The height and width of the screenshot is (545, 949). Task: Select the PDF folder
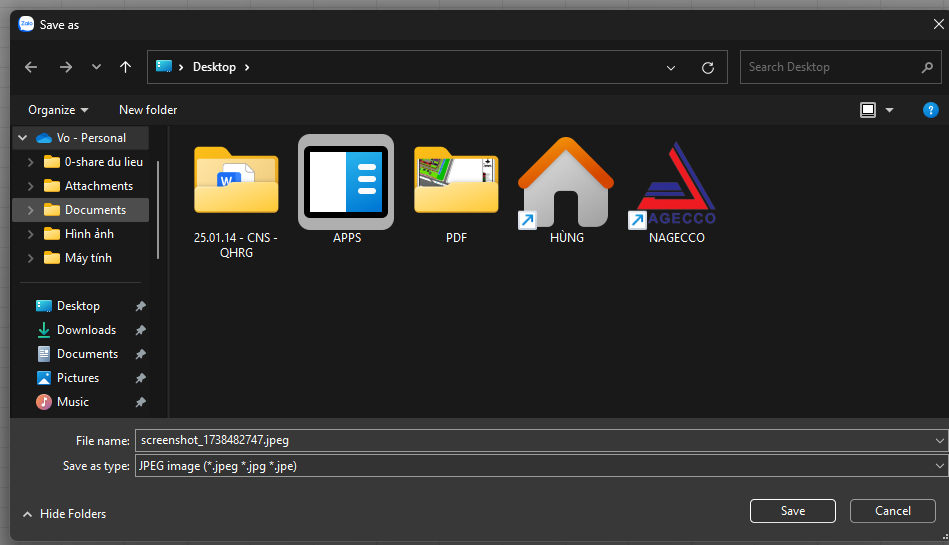point(456,182)
